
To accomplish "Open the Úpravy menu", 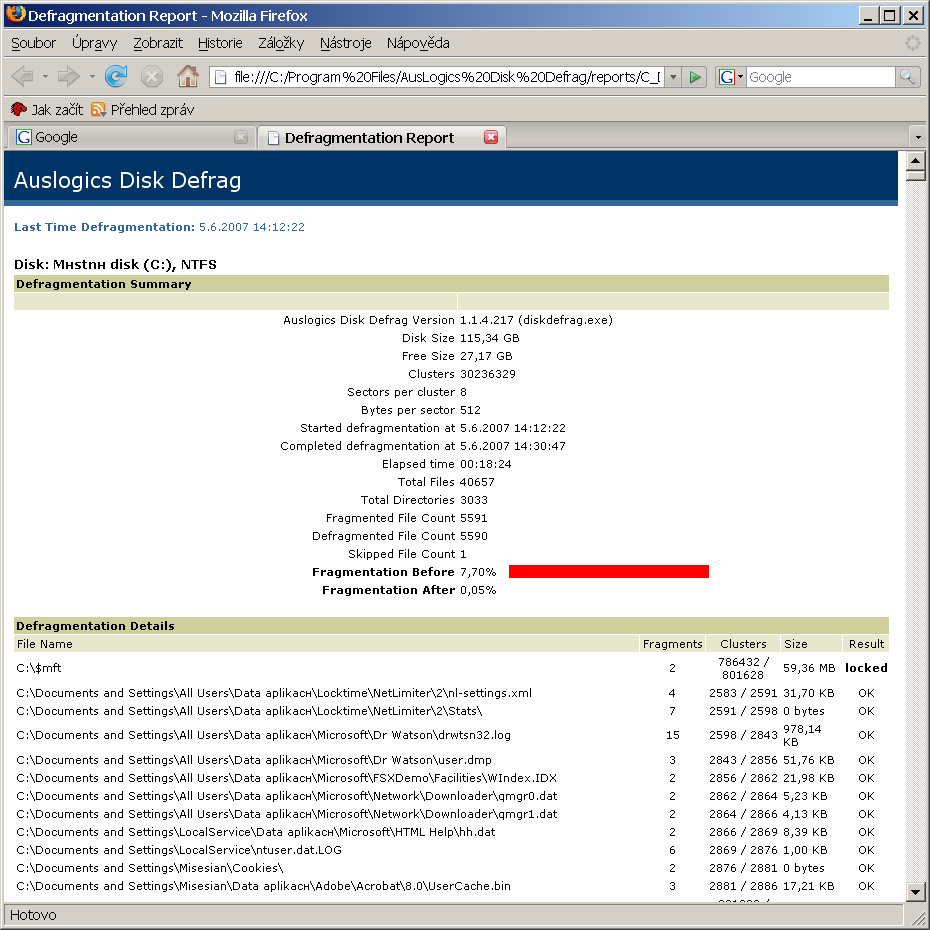I will click(x=94, y=43).
